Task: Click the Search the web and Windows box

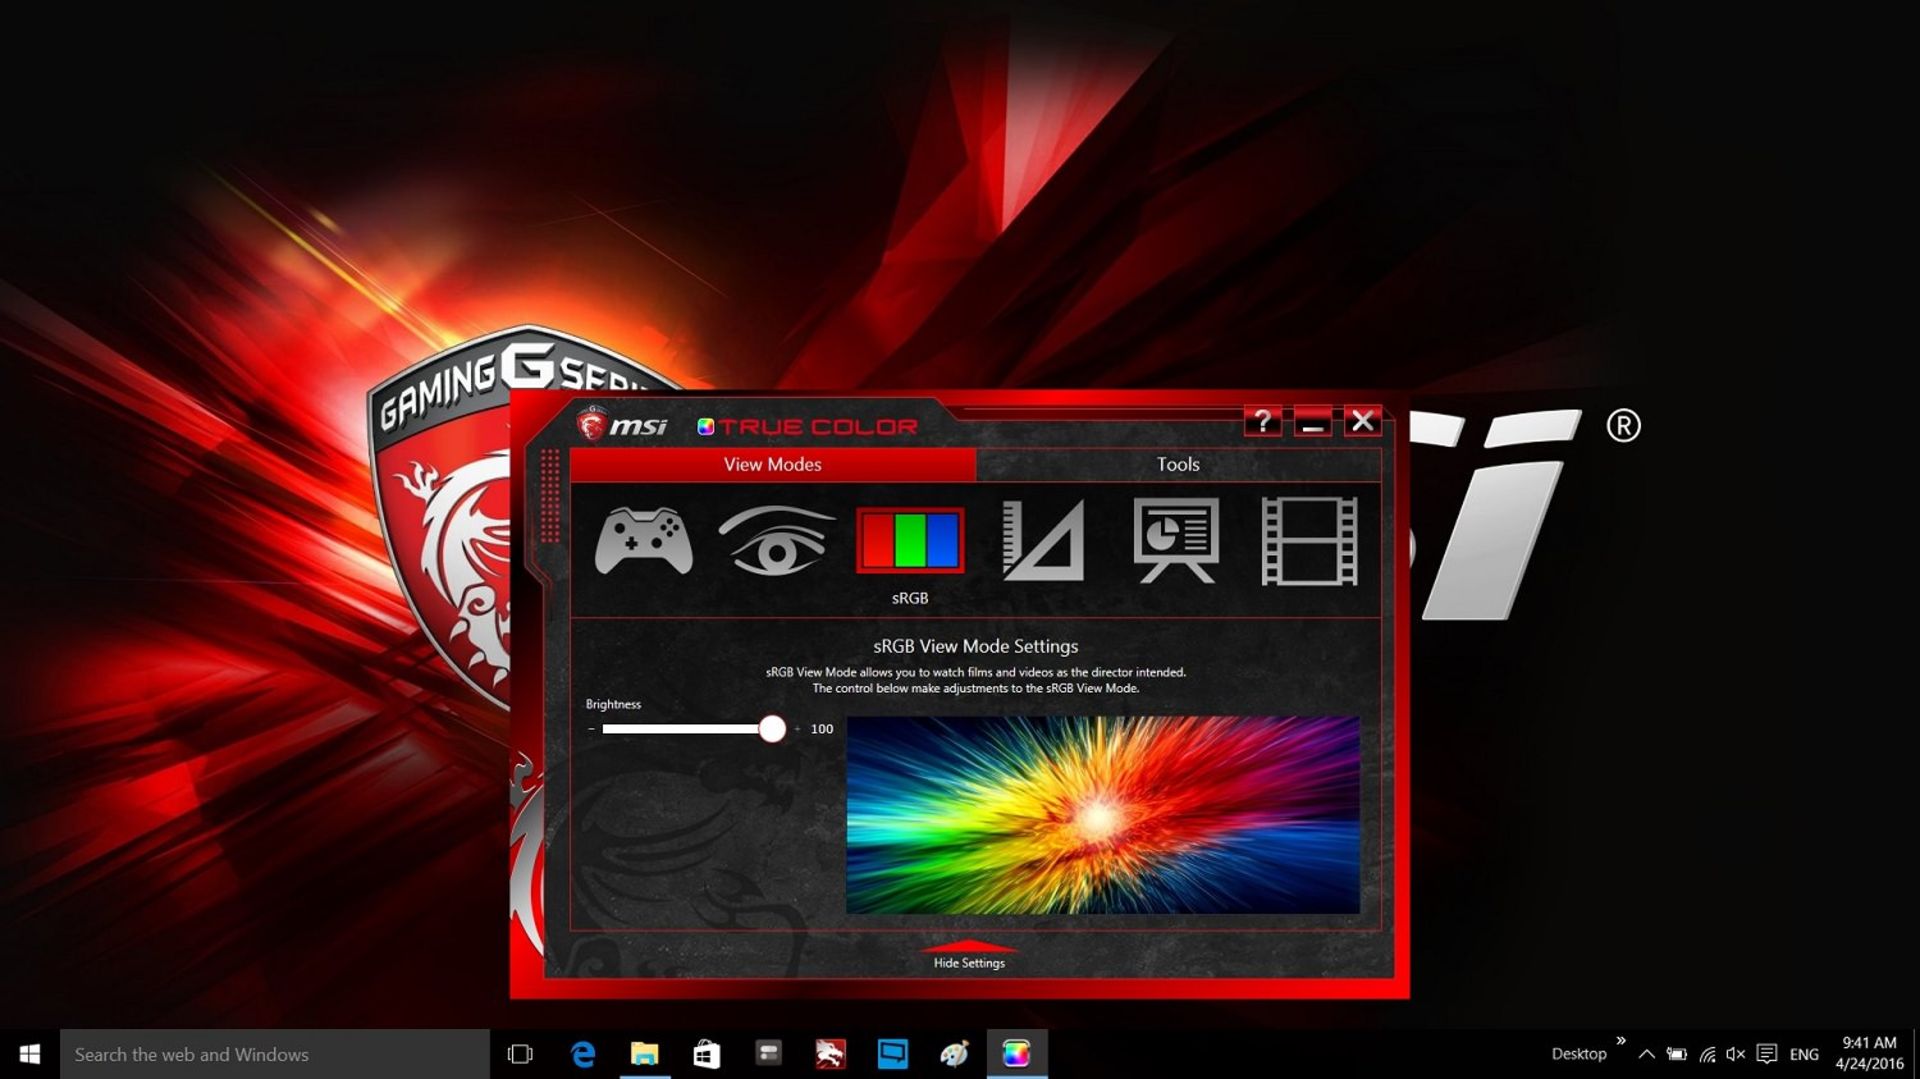Action: [275, 1054]
